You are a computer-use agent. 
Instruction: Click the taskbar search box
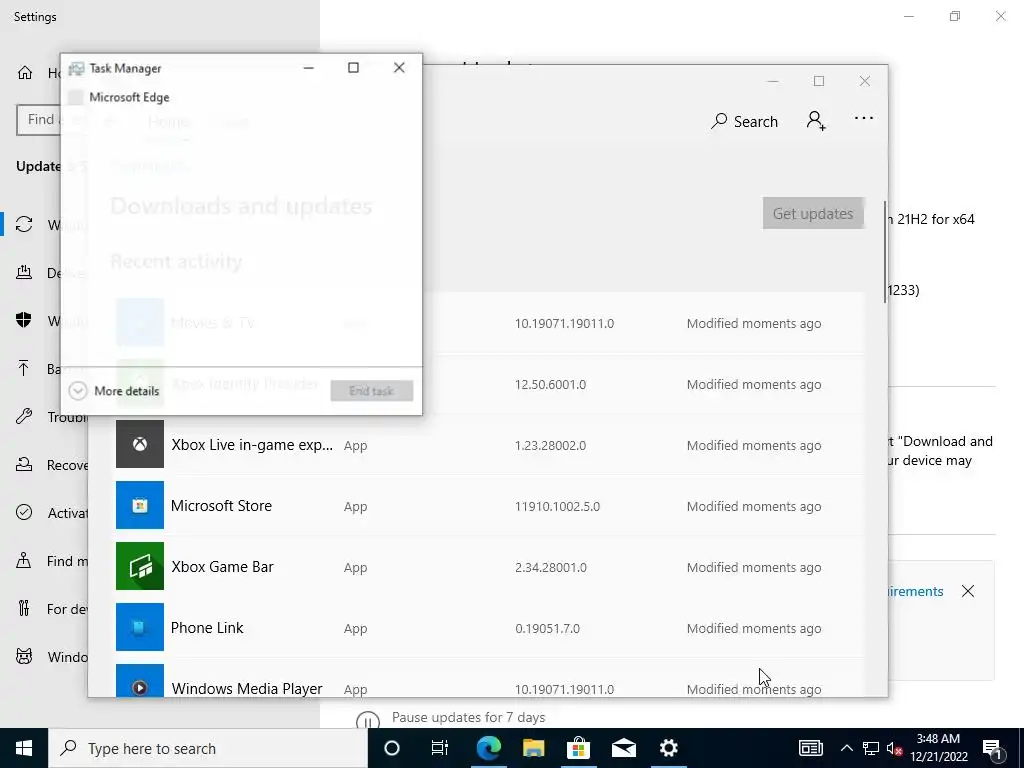(208, 748)
